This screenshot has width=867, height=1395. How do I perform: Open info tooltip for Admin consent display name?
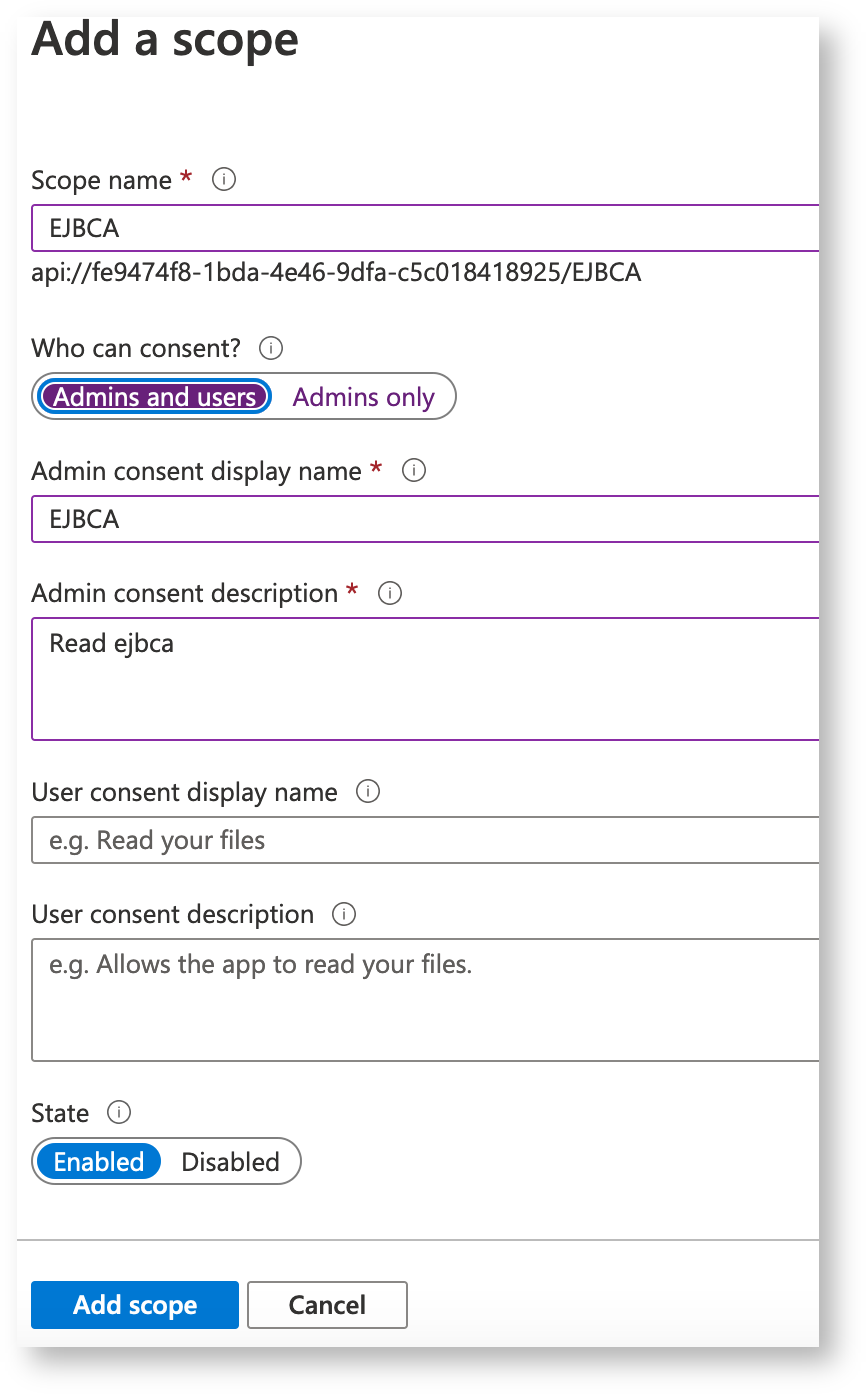click(413, 471)
